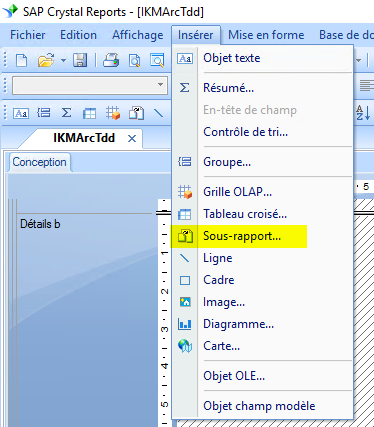Click Insert line toolbar icon
Screen dimensions: 374x427
(x=158, y=113)
